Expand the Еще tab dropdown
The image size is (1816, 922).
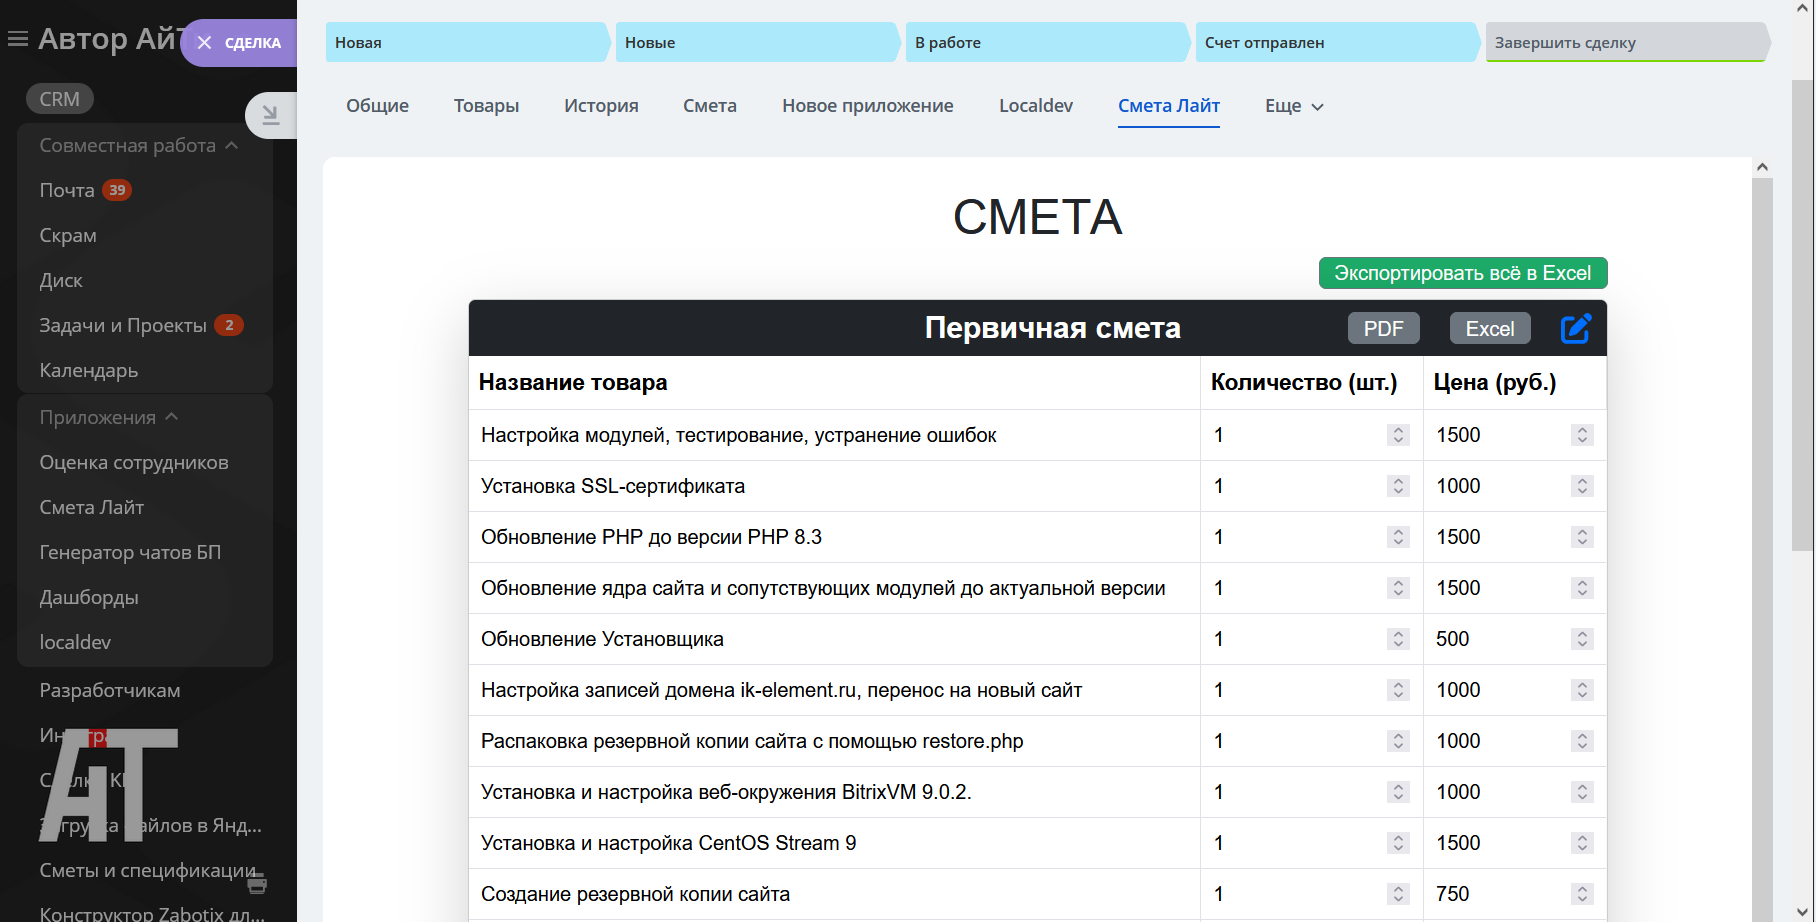[x=1294, y=106]
